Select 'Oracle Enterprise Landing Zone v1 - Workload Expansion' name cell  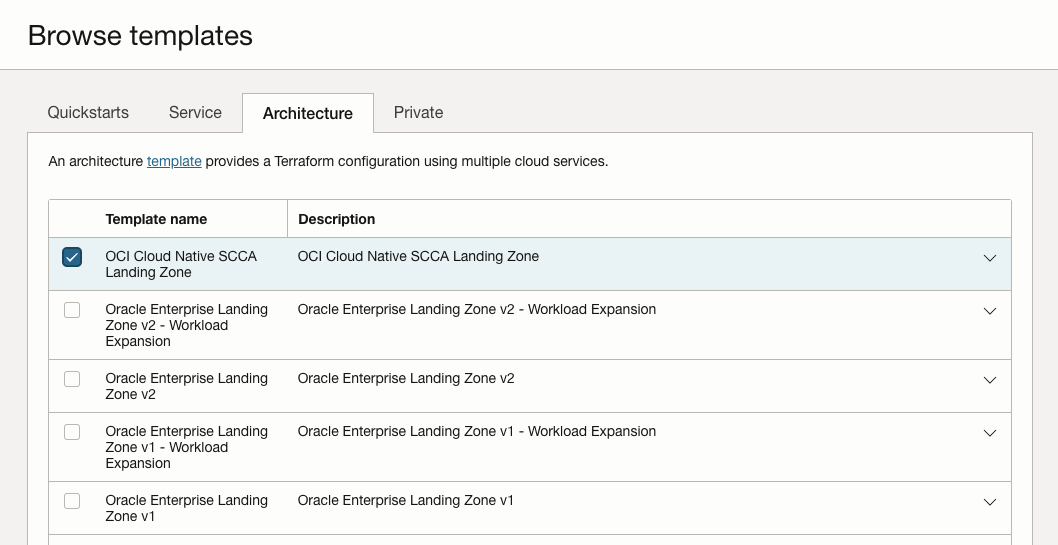click(186, 447)
